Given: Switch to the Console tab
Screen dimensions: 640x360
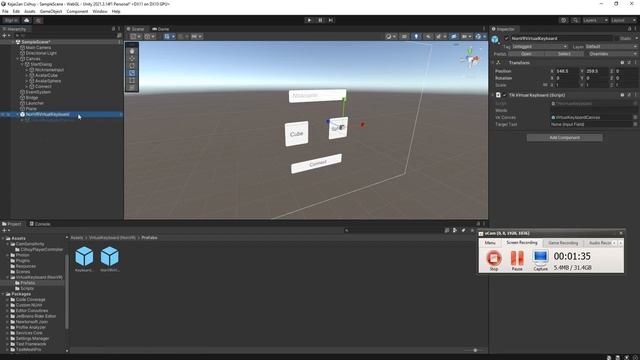Looking at the screenshot, I should (40, 224).
